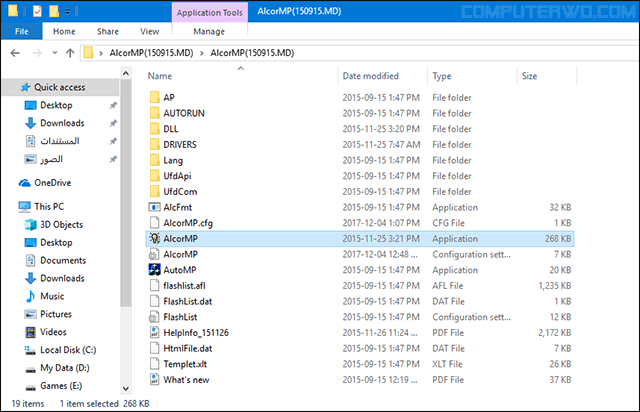Select the HtmlFile.dat file
This screenshot has width=640, height=412.
[x=188, y=348]
